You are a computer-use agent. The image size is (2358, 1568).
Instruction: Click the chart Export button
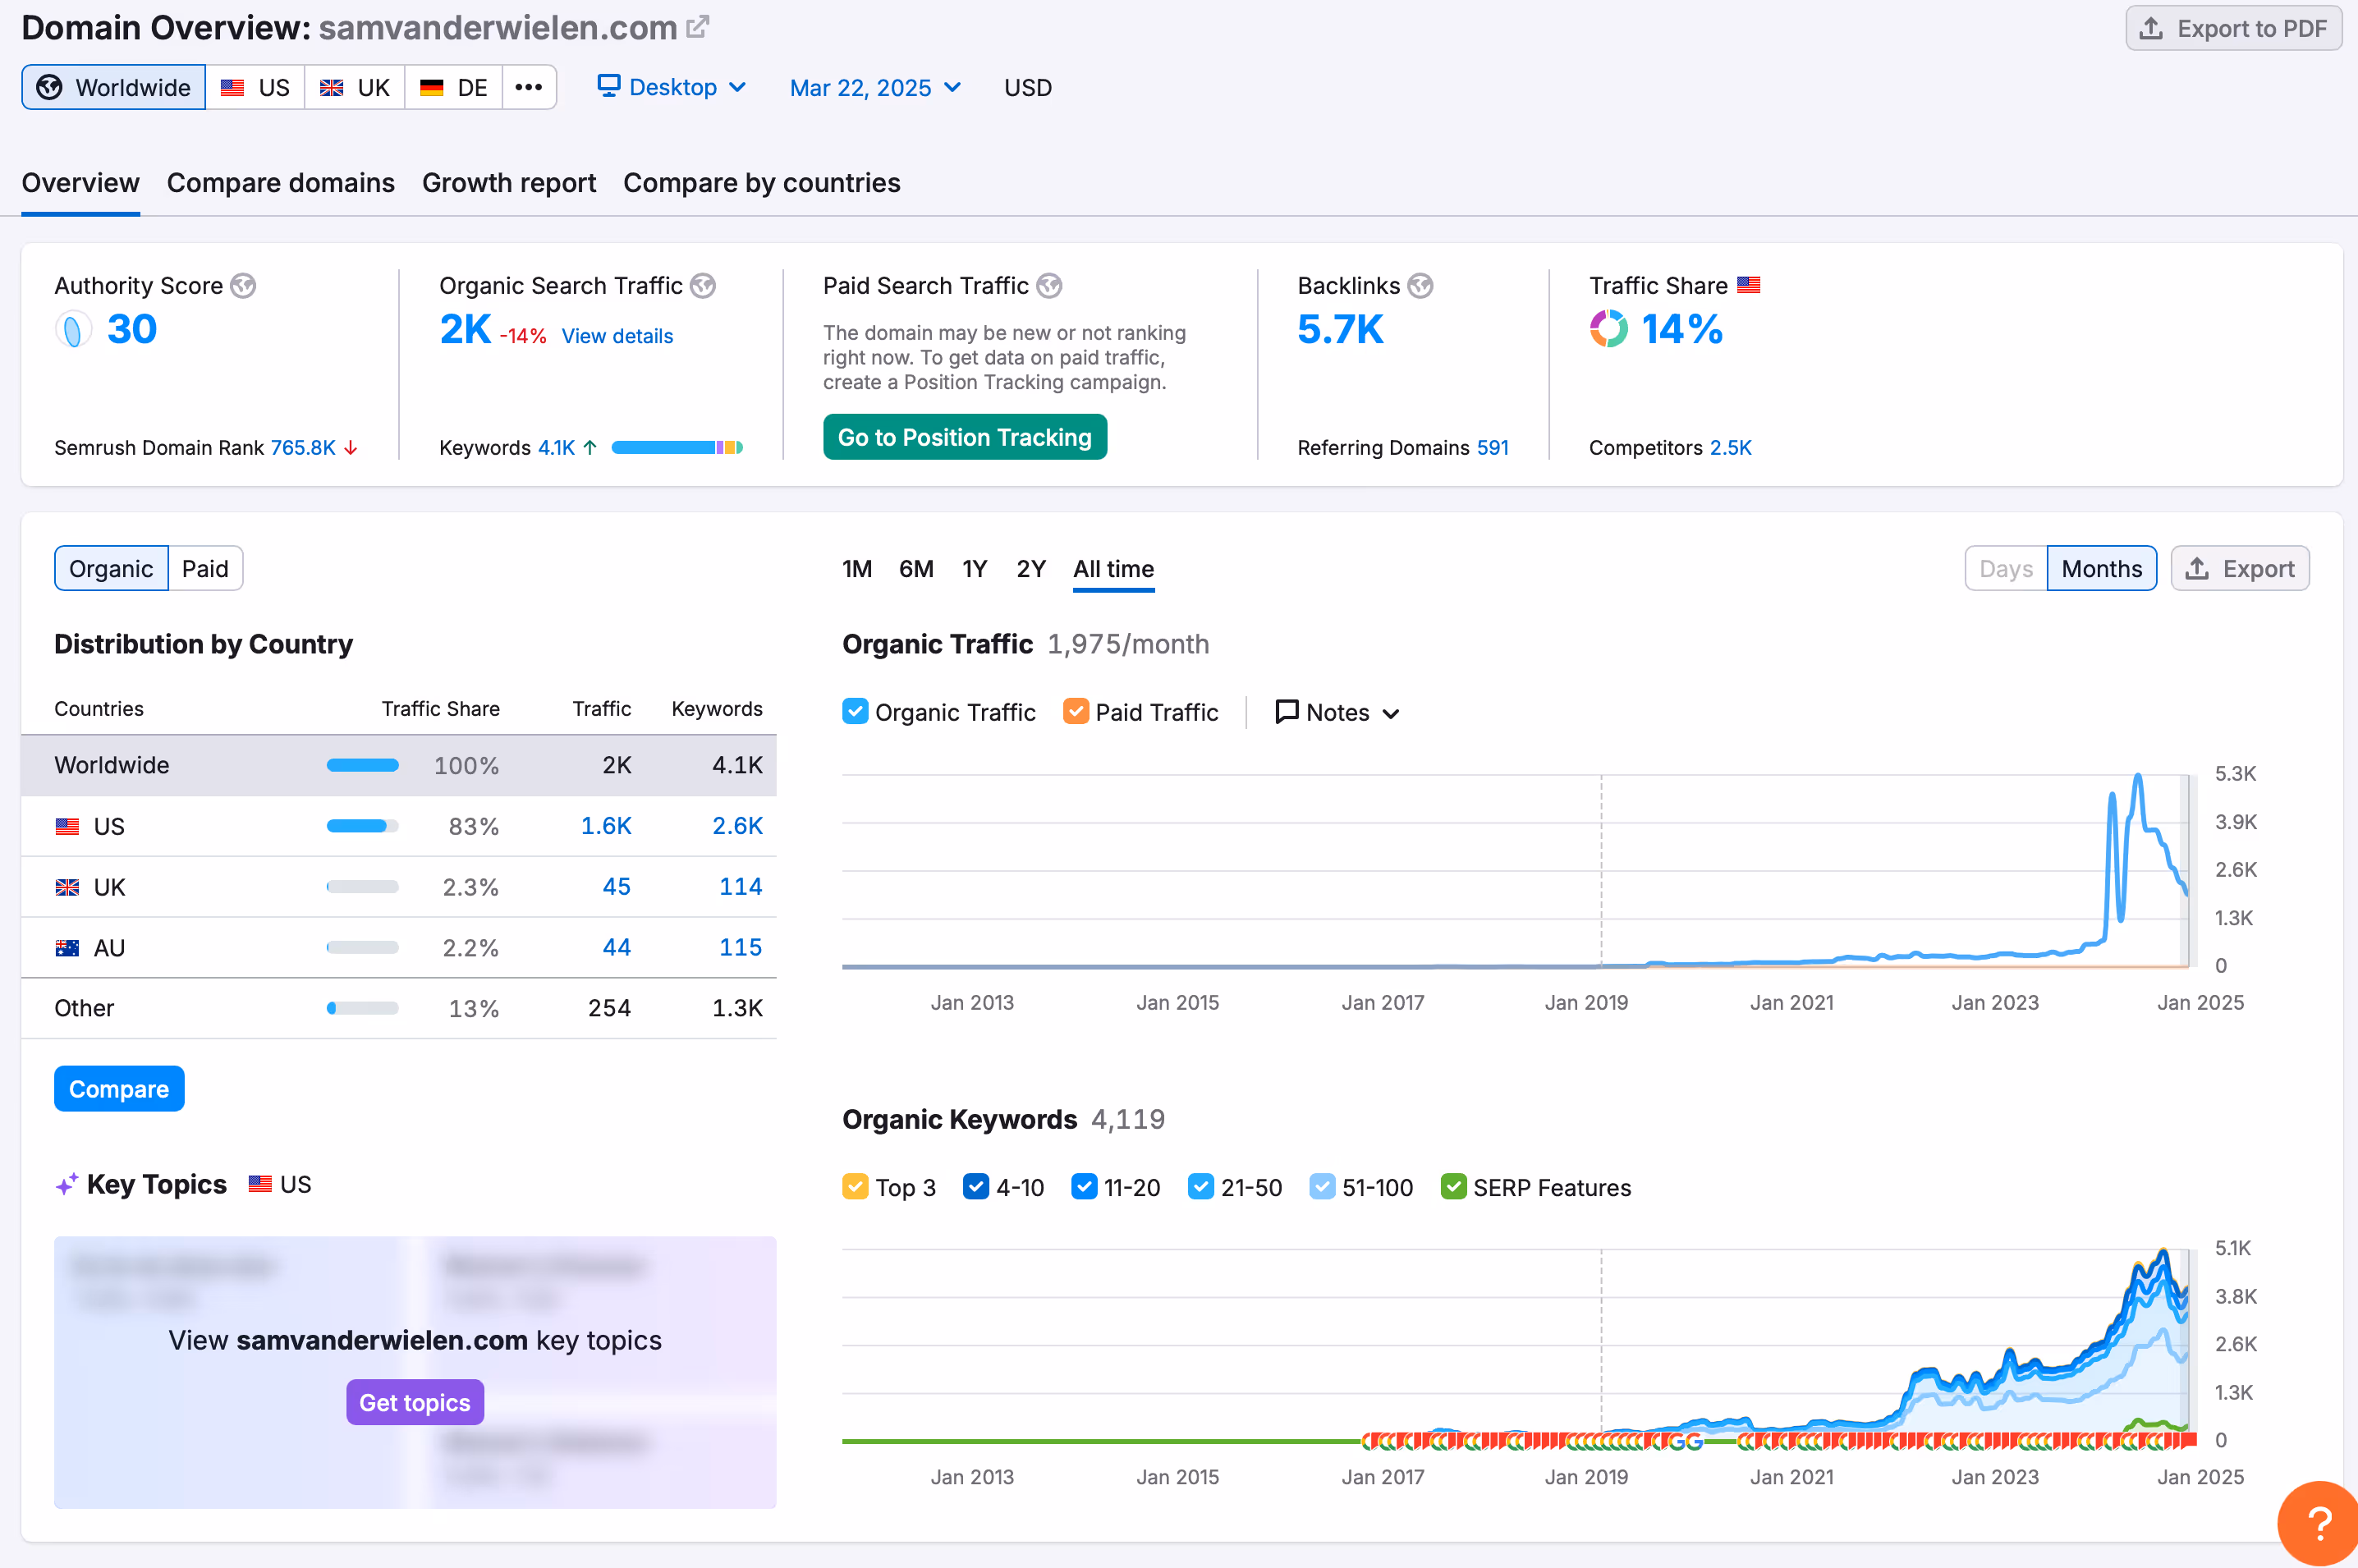click(2240, 569)
